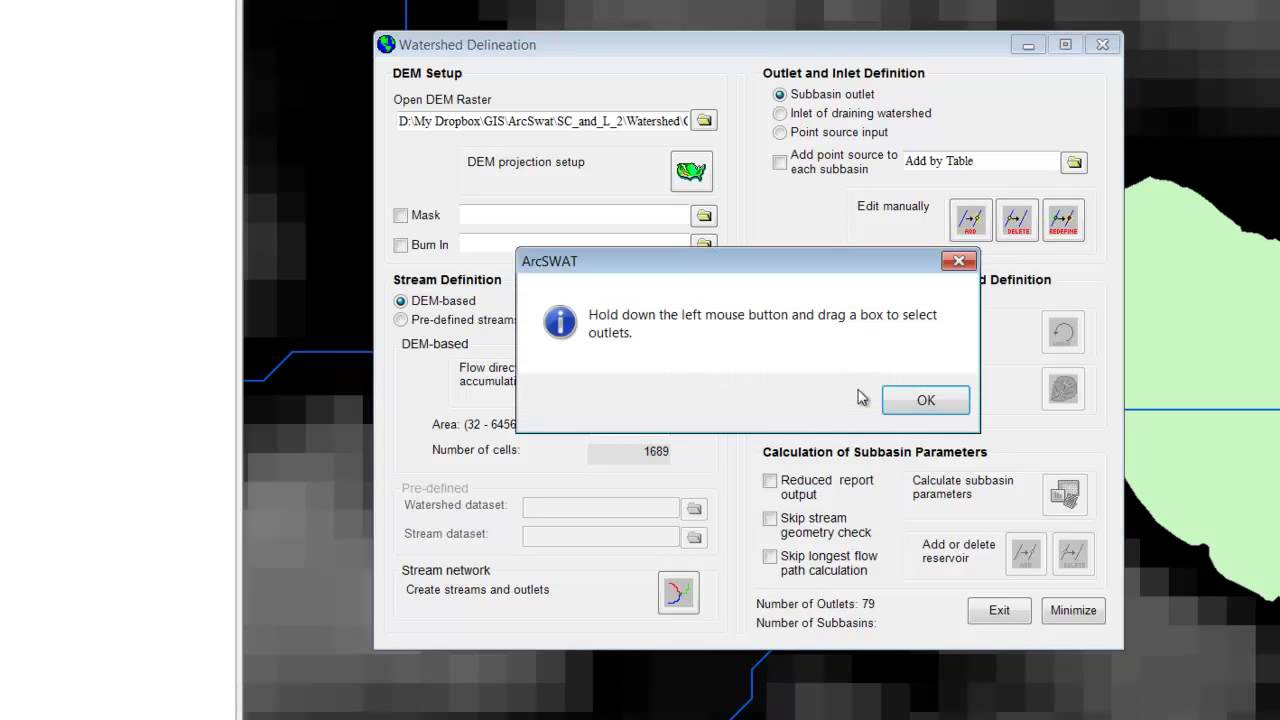Click the folder icon beside Watershed dataset
This screenshot has width=1280, height=720.
[694, 509]
